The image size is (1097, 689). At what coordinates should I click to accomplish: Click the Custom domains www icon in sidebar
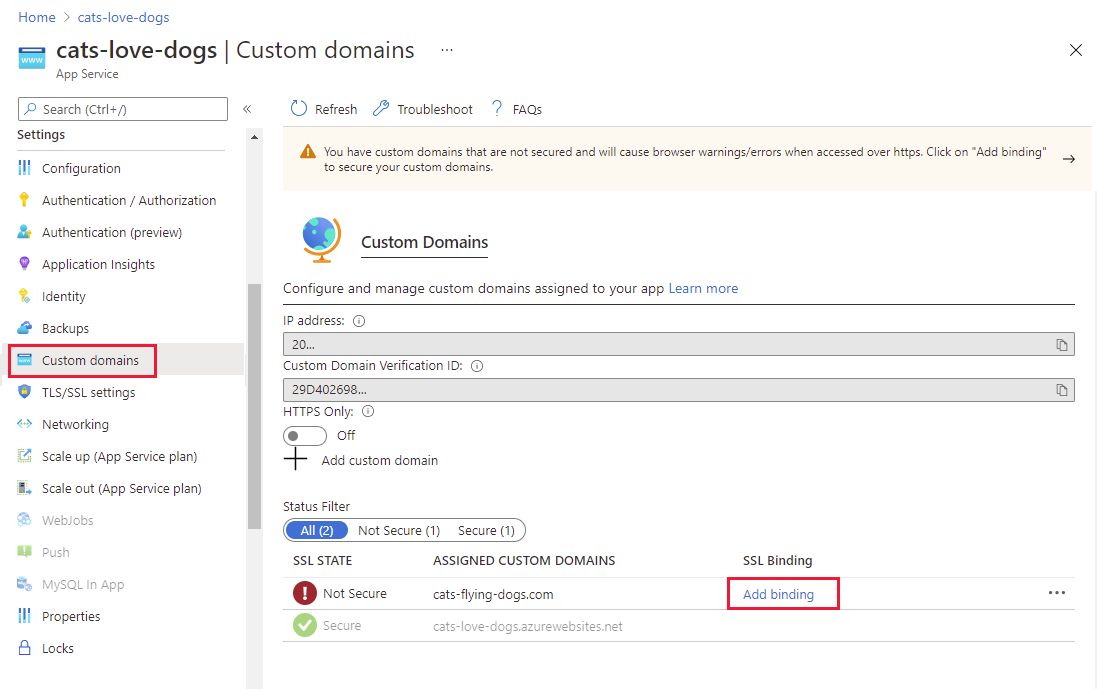click(24, 360)
